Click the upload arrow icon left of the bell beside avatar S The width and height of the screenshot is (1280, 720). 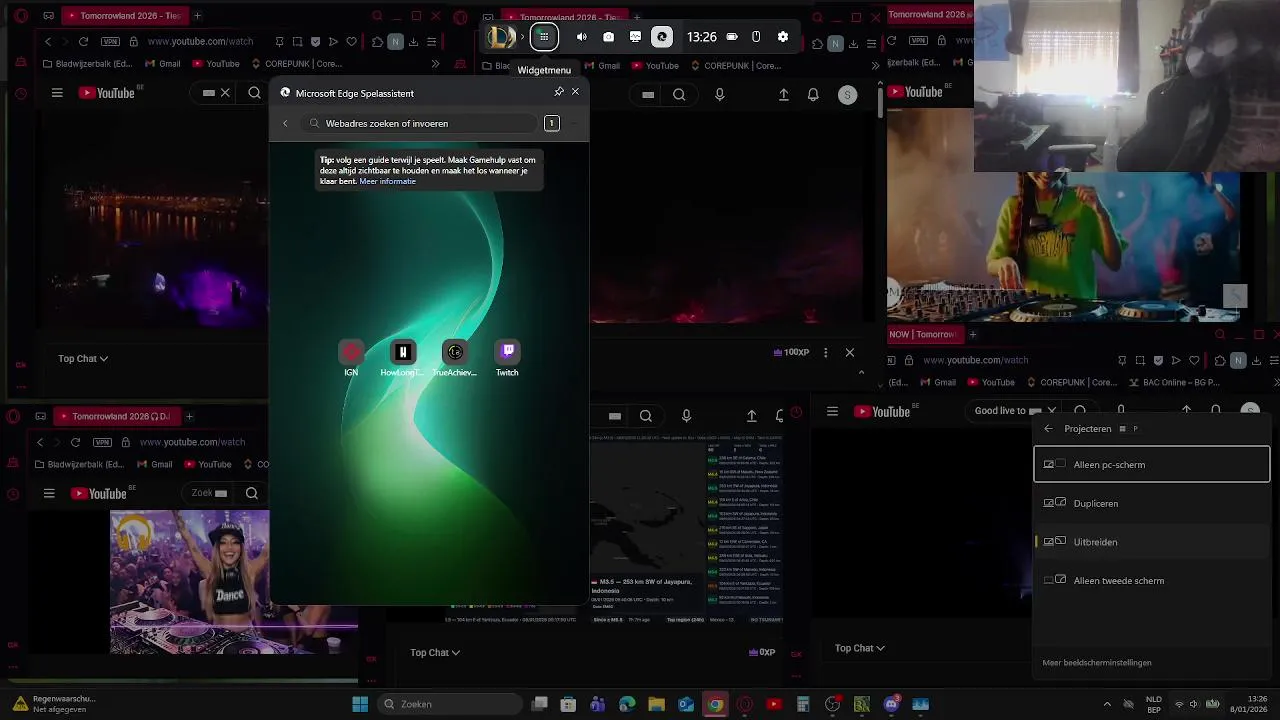(784, 95)
